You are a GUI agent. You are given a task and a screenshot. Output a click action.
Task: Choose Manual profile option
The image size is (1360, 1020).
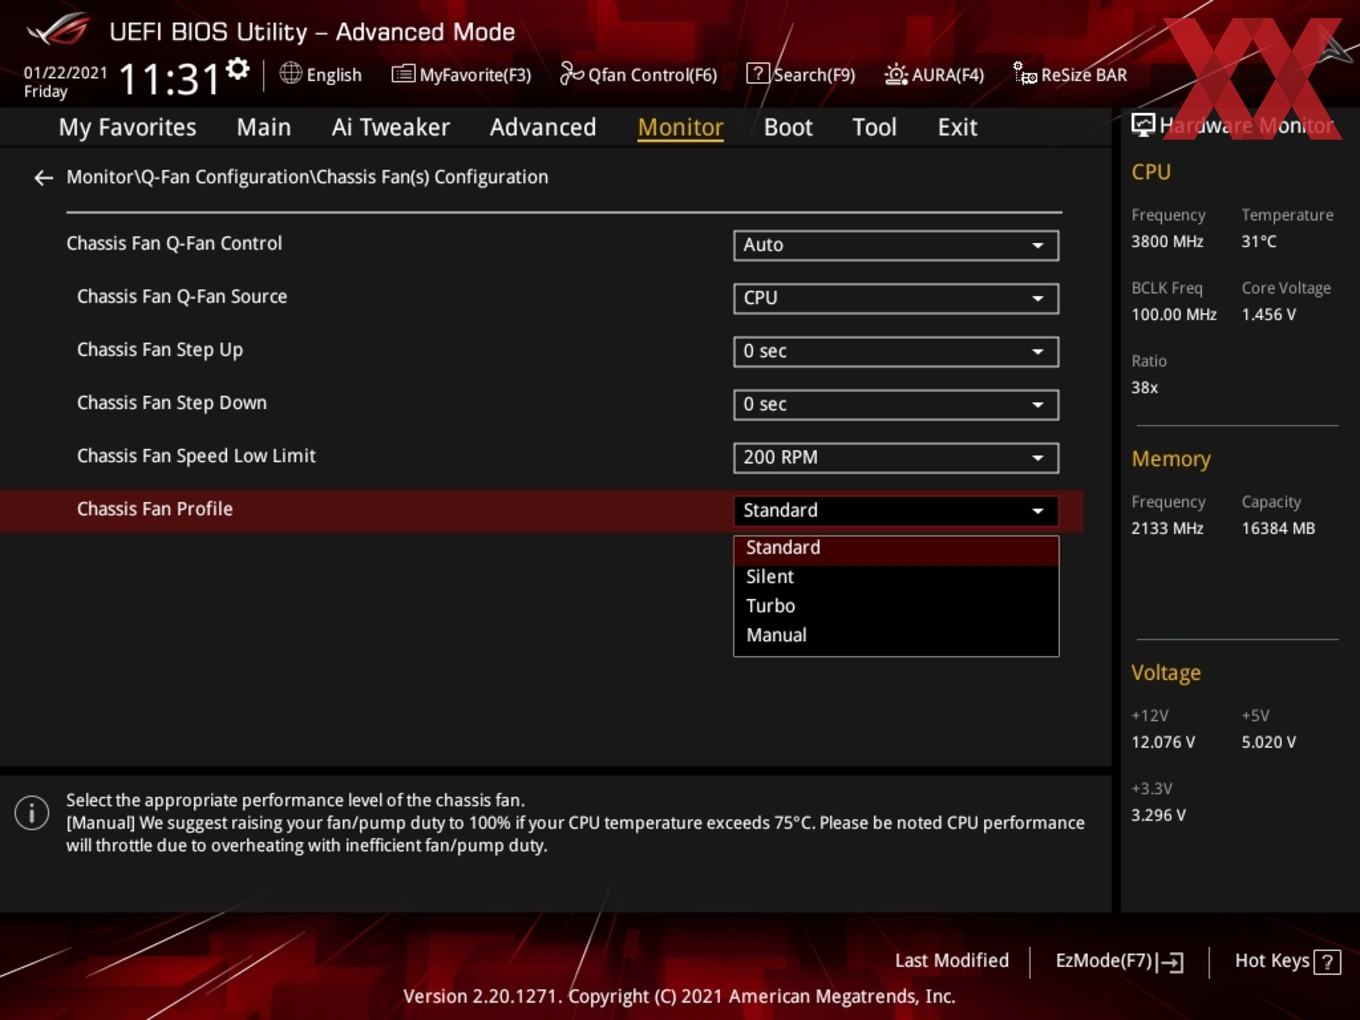[896, 635]
